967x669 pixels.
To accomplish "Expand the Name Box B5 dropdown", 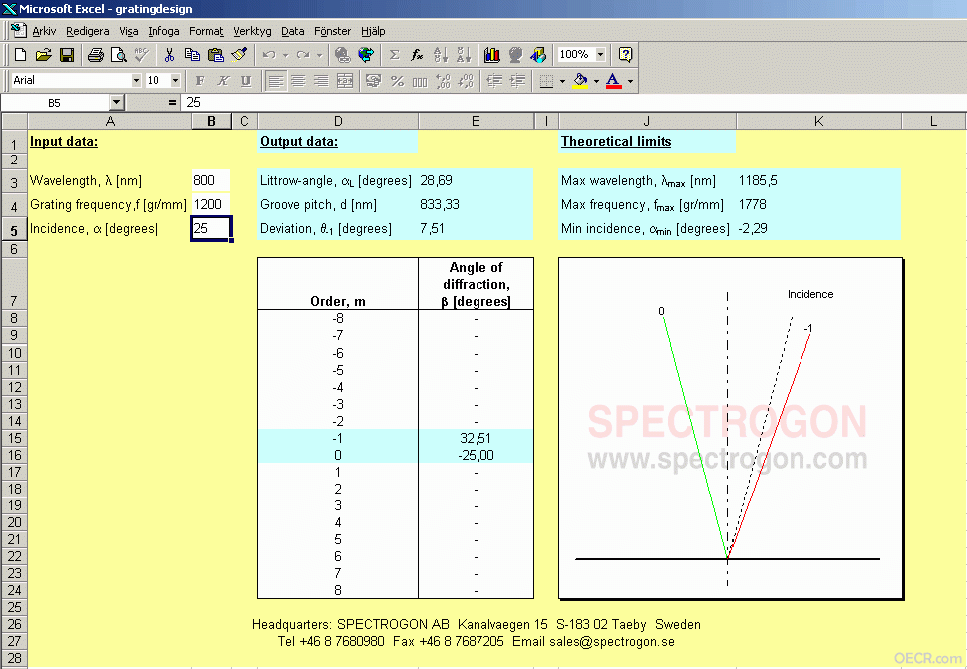I will (117, 102).
